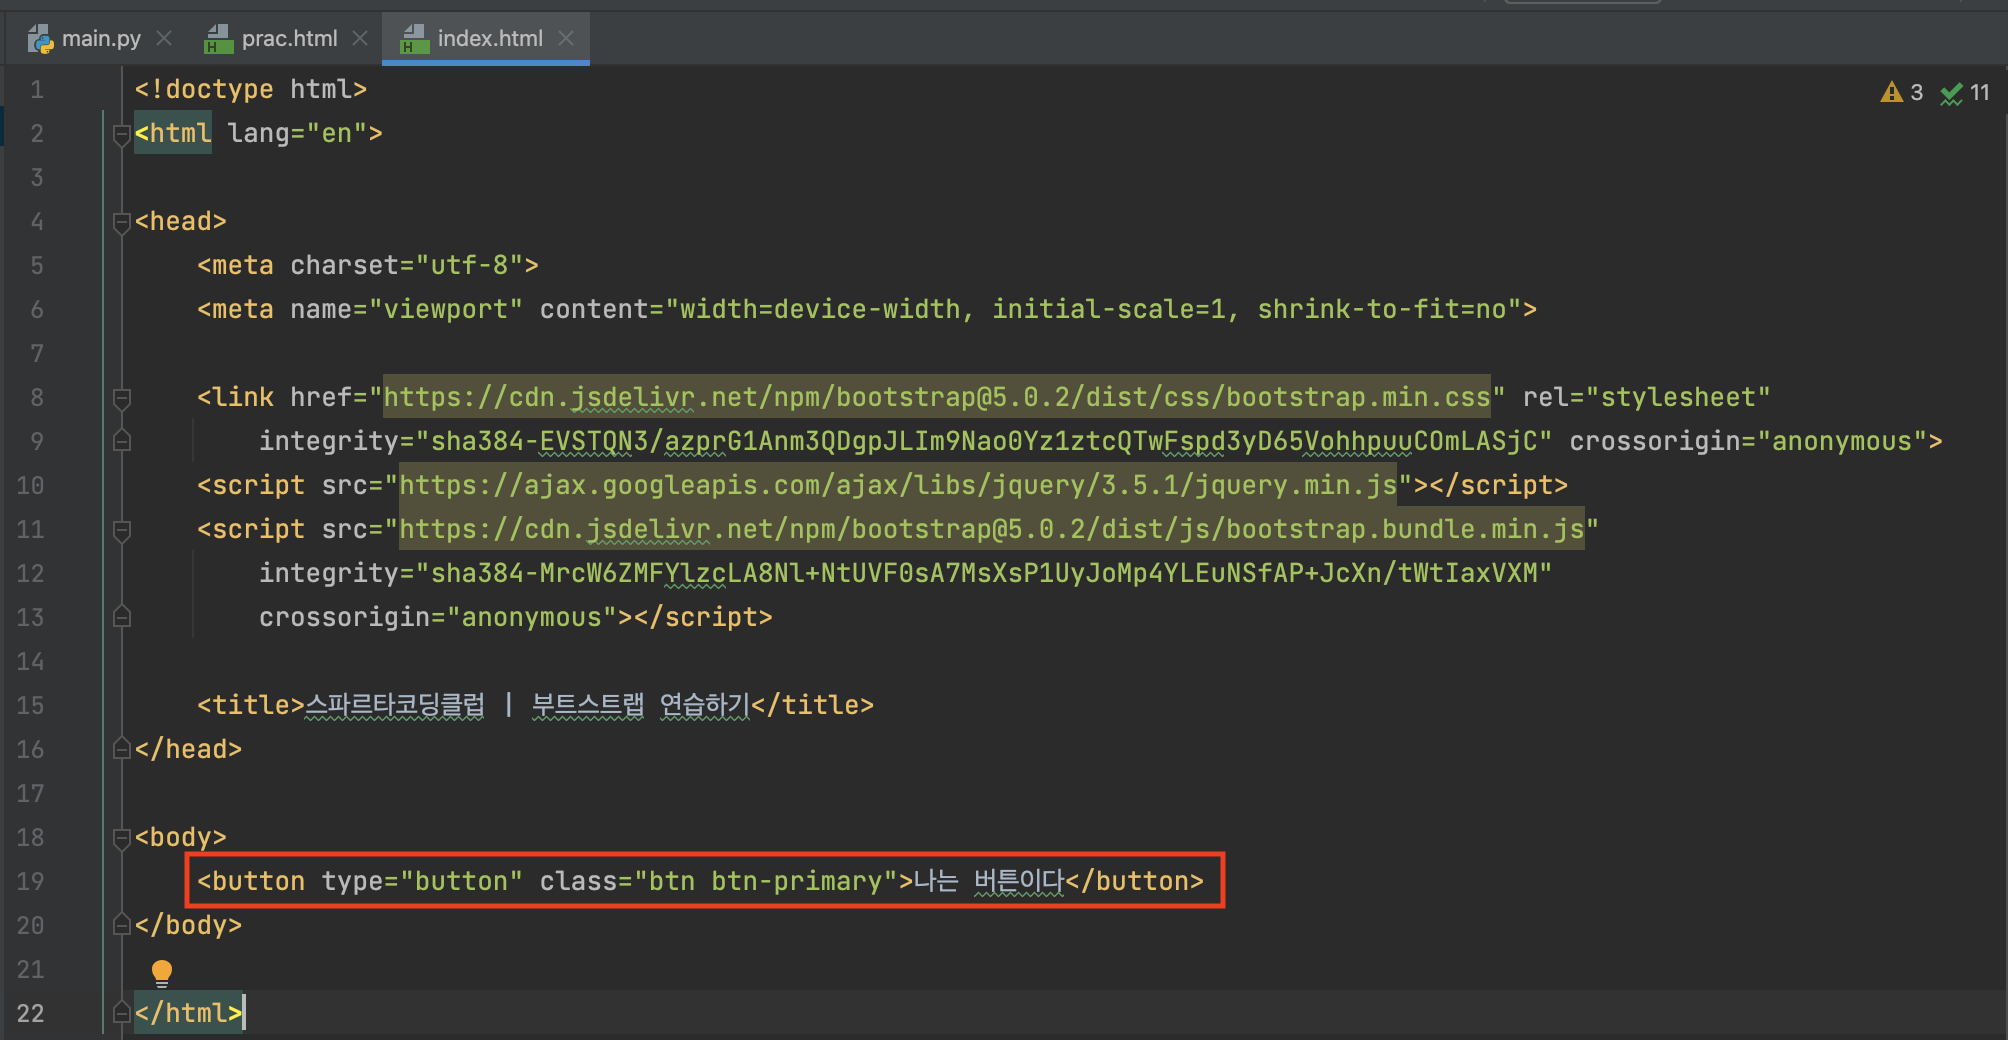The height and width of the screenshot is (1040, 2008).
Task: Click the closing </html> tag
Action: [189, 1013]
